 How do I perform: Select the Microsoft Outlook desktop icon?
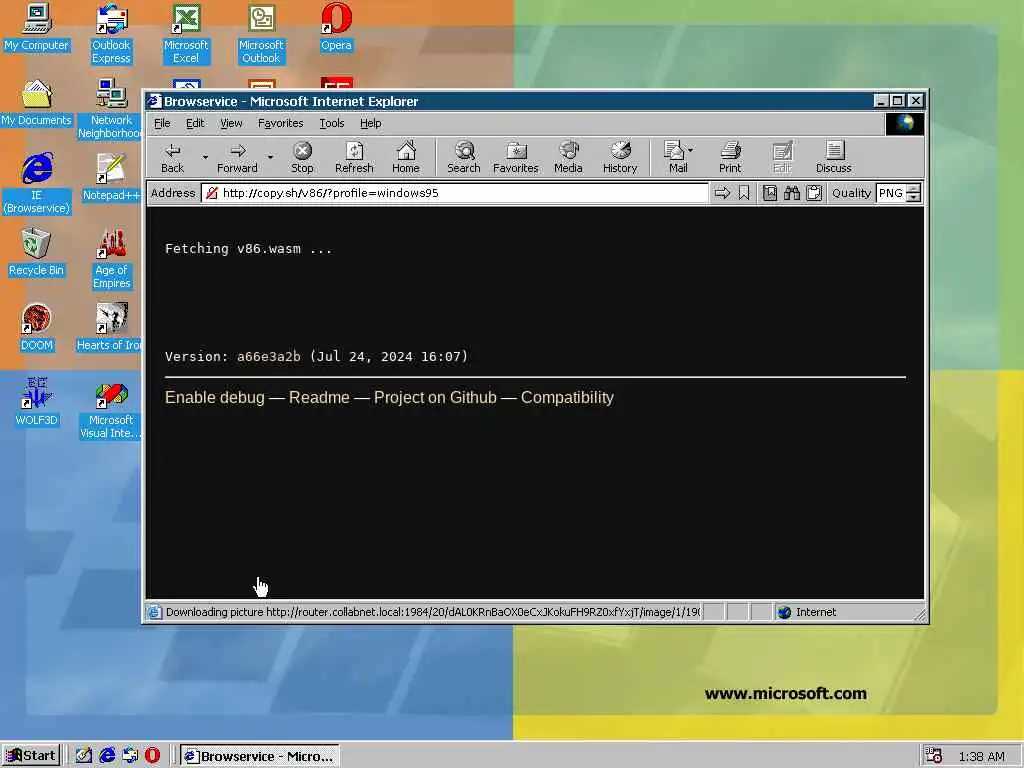tap(261, 34)
